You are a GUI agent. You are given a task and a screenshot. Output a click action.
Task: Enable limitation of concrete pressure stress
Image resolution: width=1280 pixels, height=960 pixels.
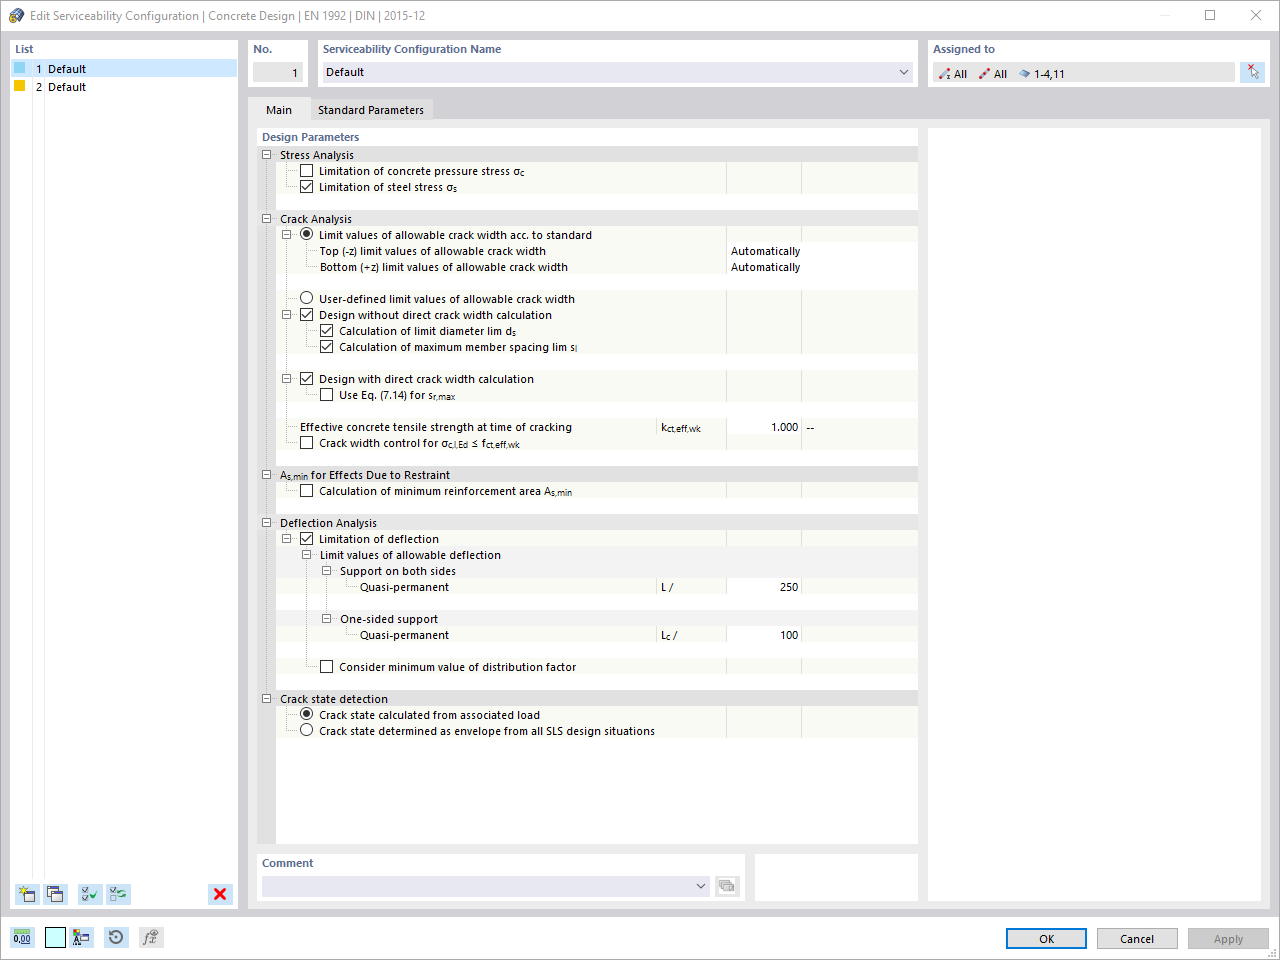point(307,170)
